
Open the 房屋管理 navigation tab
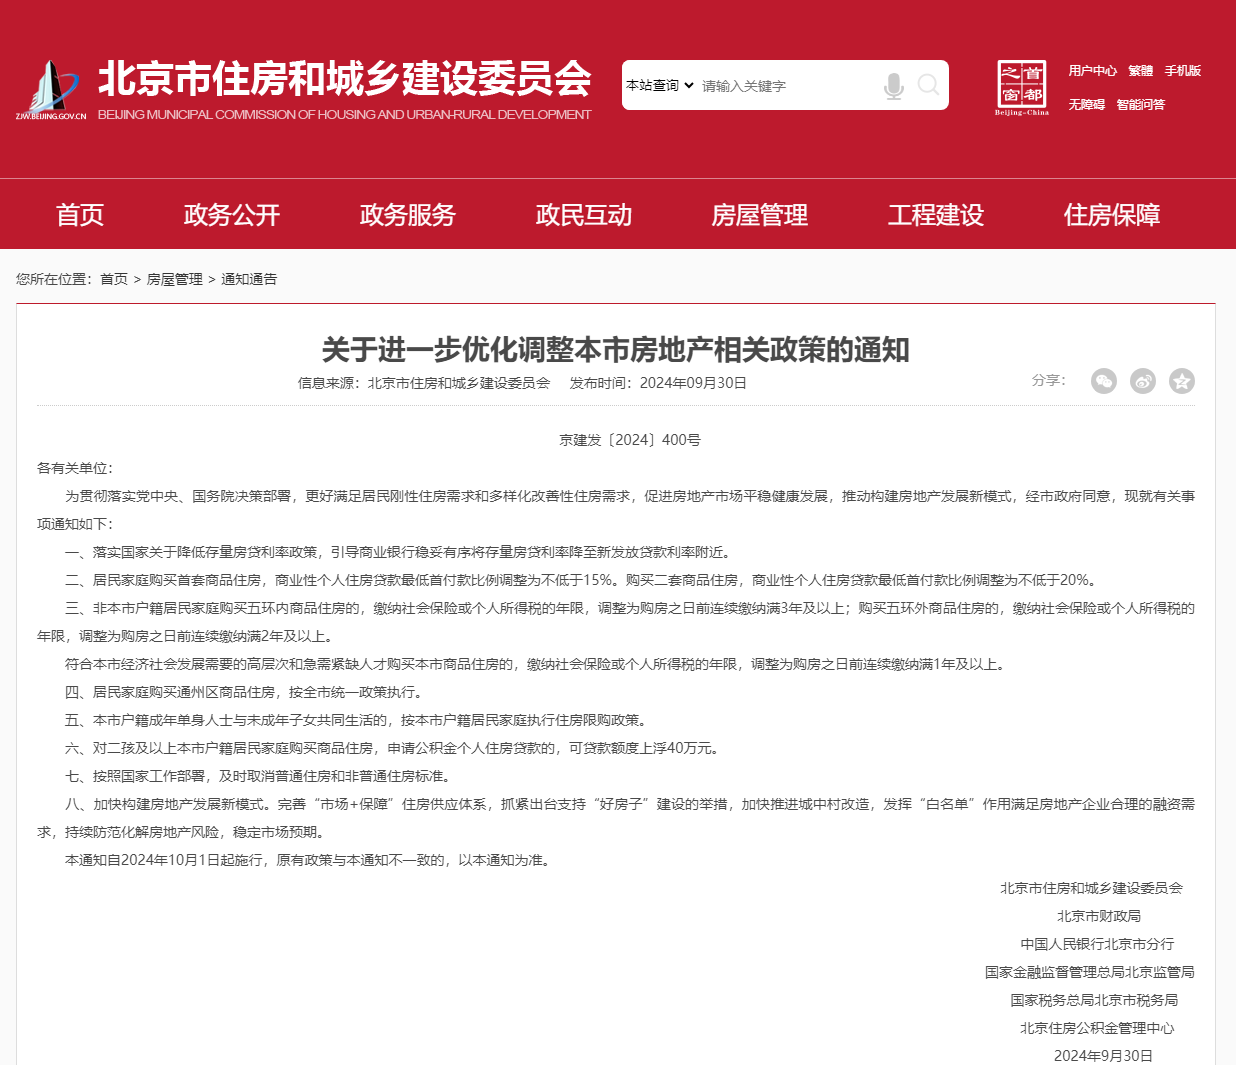(760, 215)
